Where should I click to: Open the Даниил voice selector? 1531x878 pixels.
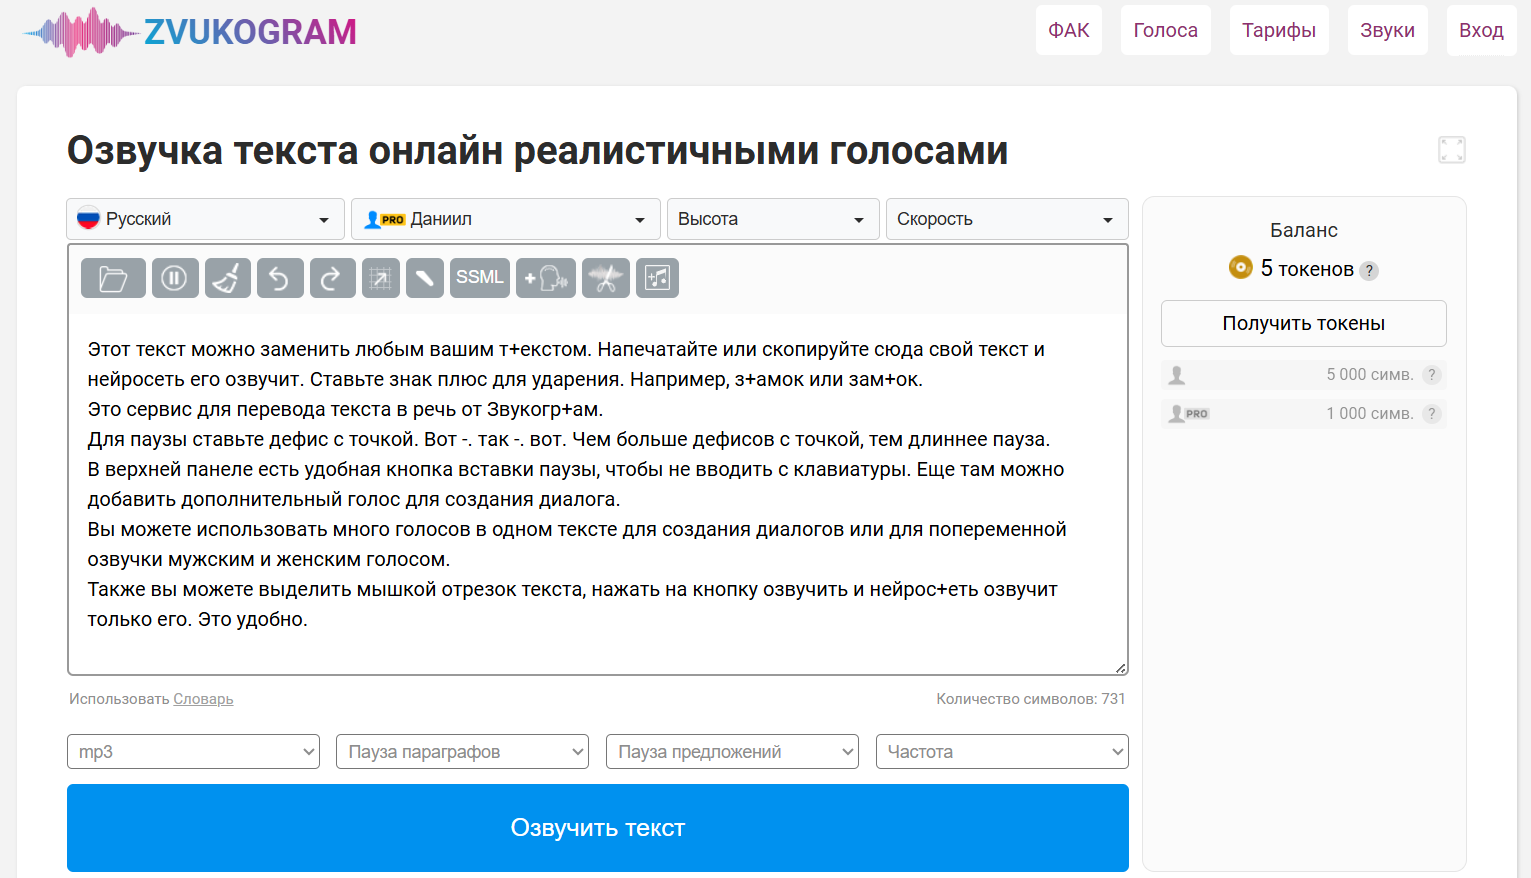coord(505,218)
